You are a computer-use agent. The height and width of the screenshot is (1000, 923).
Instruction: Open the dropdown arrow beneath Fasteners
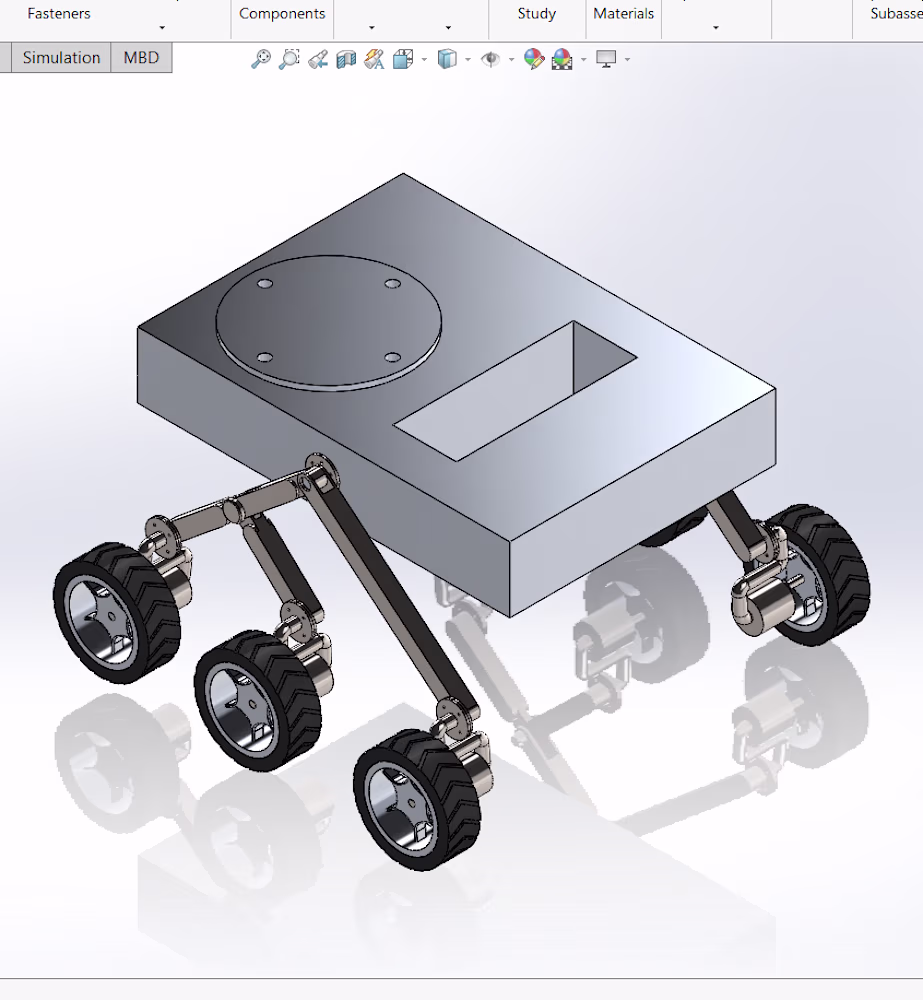tap(162, 28)
